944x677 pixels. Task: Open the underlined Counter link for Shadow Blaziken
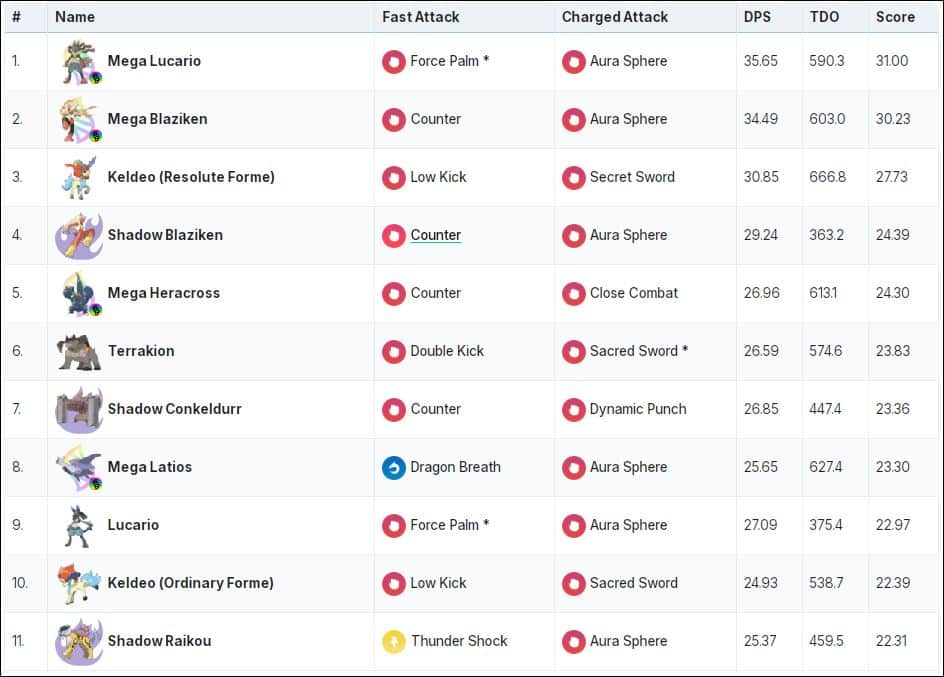[436, 235]
